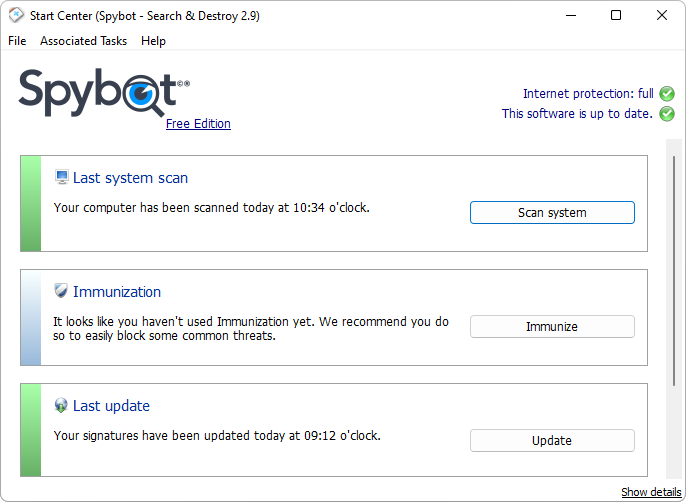Maximize the Start Center window

point(616,15)
